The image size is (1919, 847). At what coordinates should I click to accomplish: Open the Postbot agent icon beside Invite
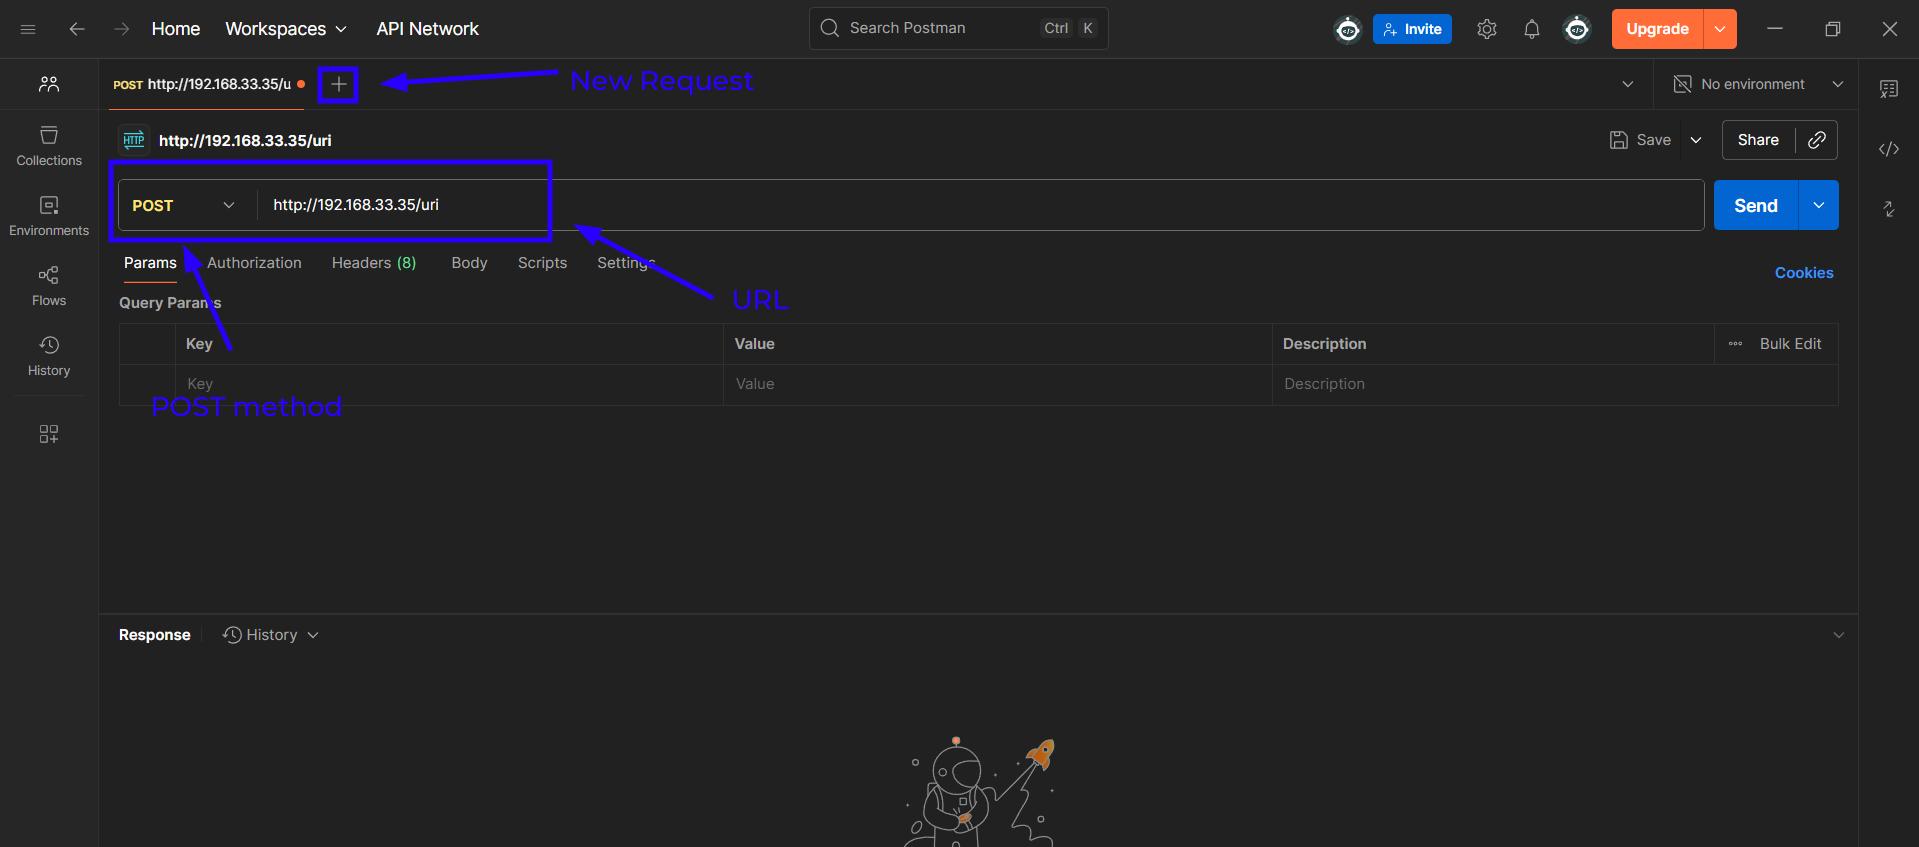[x=1347, y=29]
